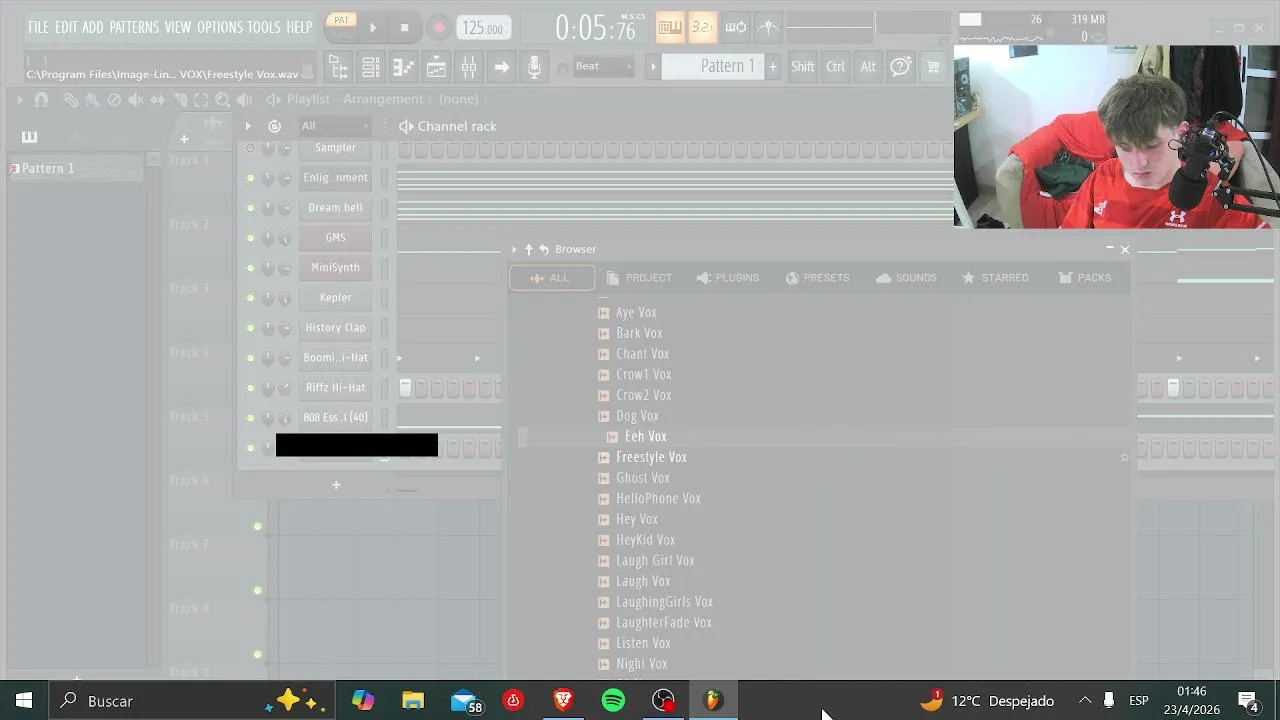
Task: Click the help question-mark icon
Action: [x=900, y=67]
